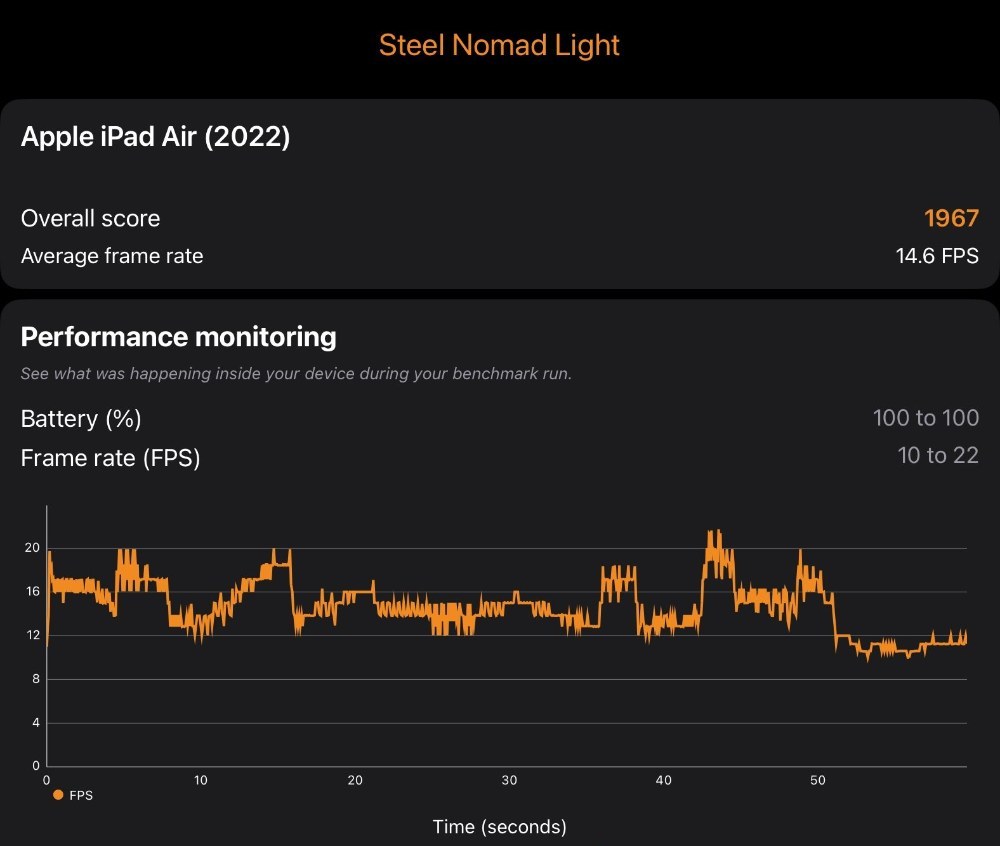Click the overall score value 1967
Image resolution: width=1000 pixels, height=846 pixels.
[x=951, y=219]
